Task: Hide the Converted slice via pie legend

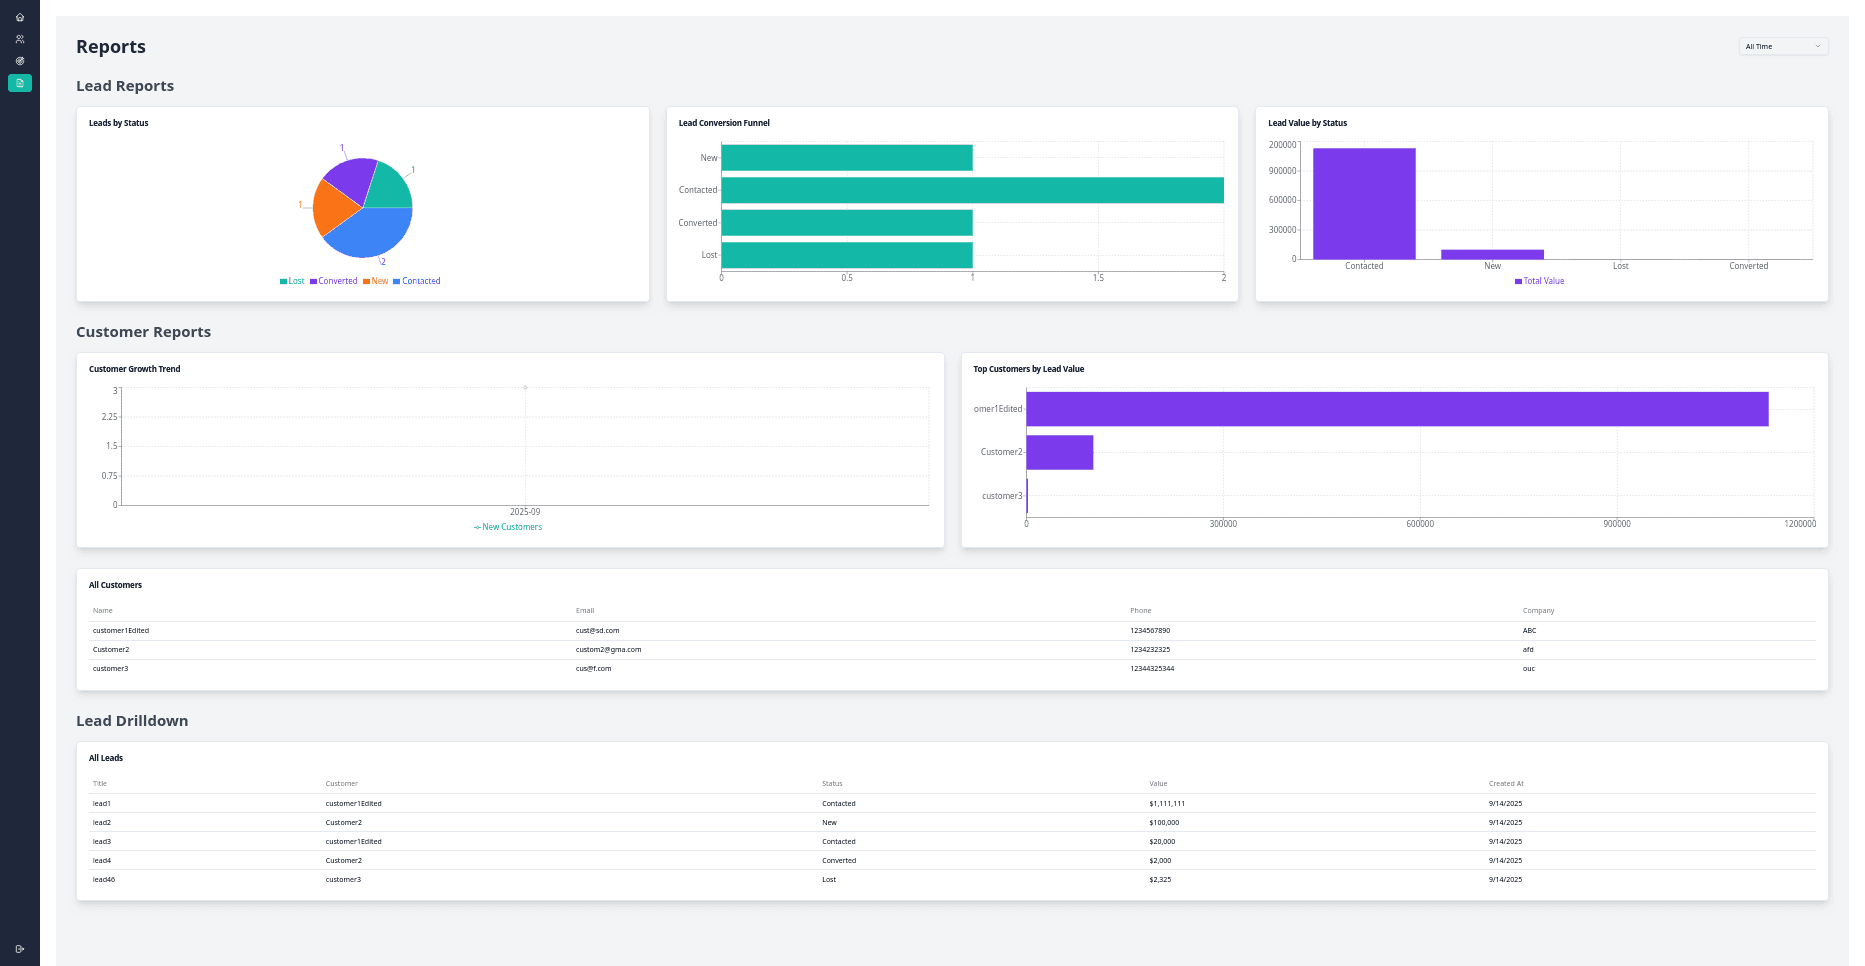Action: 334,281
